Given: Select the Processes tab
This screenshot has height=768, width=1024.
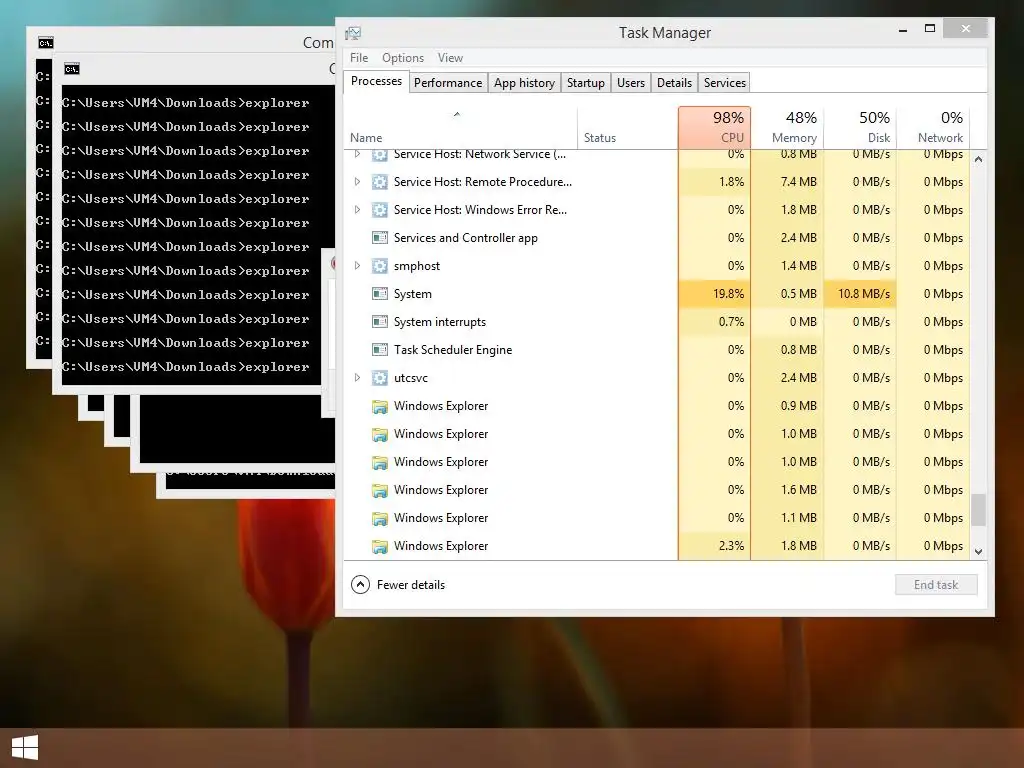Looking at the screenshot, I should click(376, 81).
